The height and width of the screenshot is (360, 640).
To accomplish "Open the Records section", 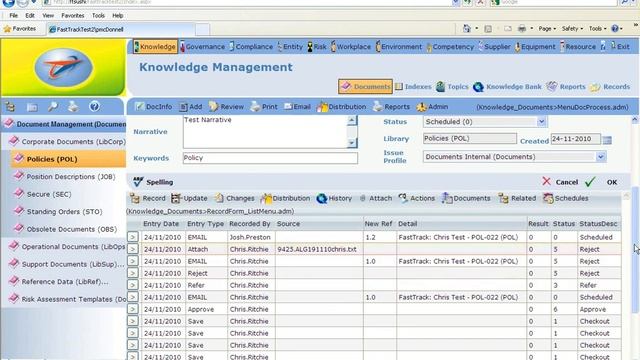I will (x=610, y=87).
